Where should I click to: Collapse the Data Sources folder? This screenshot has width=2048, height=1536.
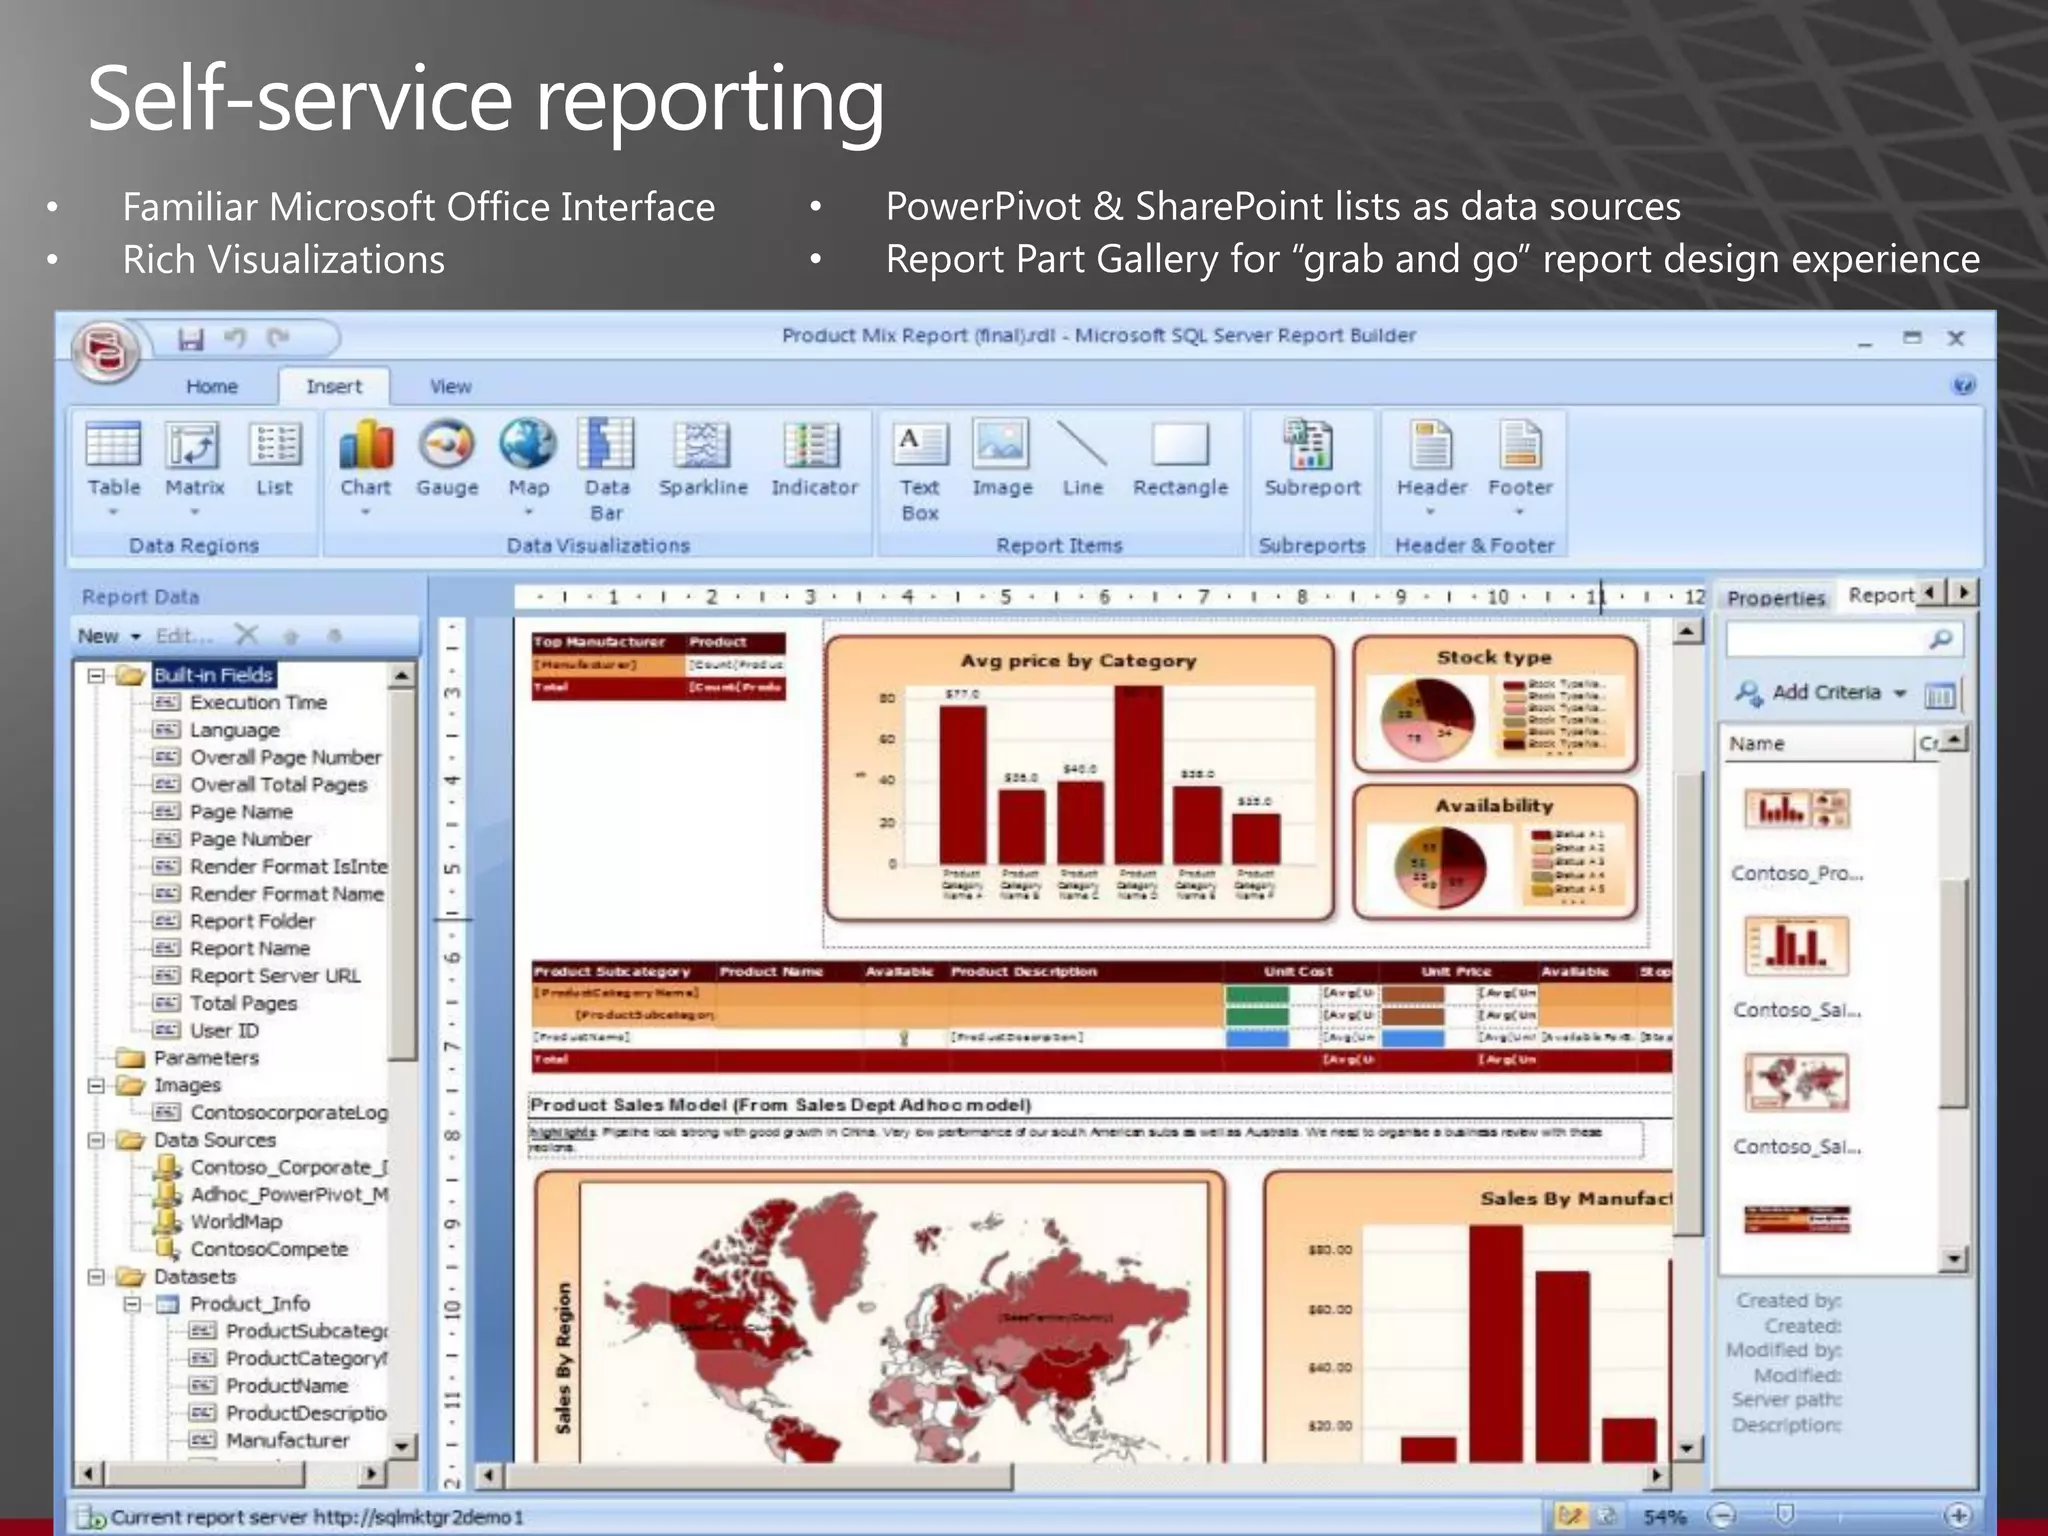[96, 1140]
